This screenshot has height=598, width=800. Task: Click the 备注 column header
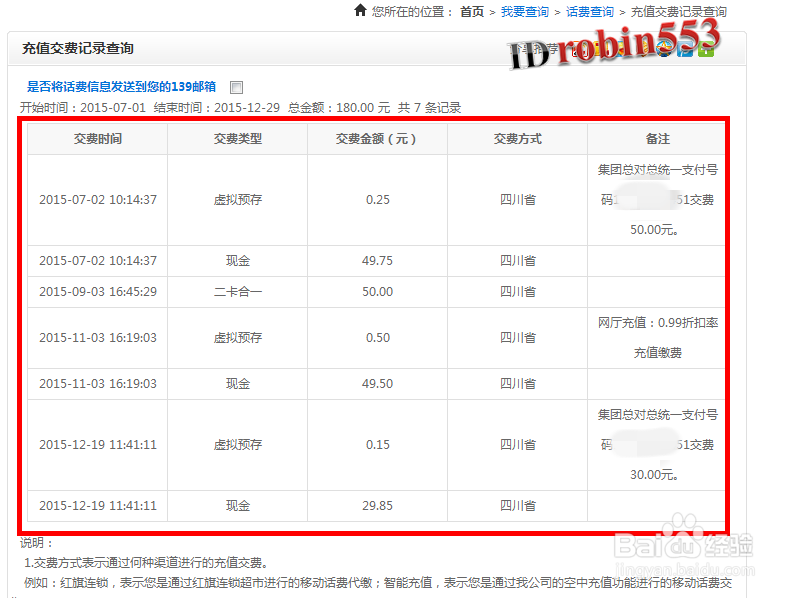(x=657, y=139)
